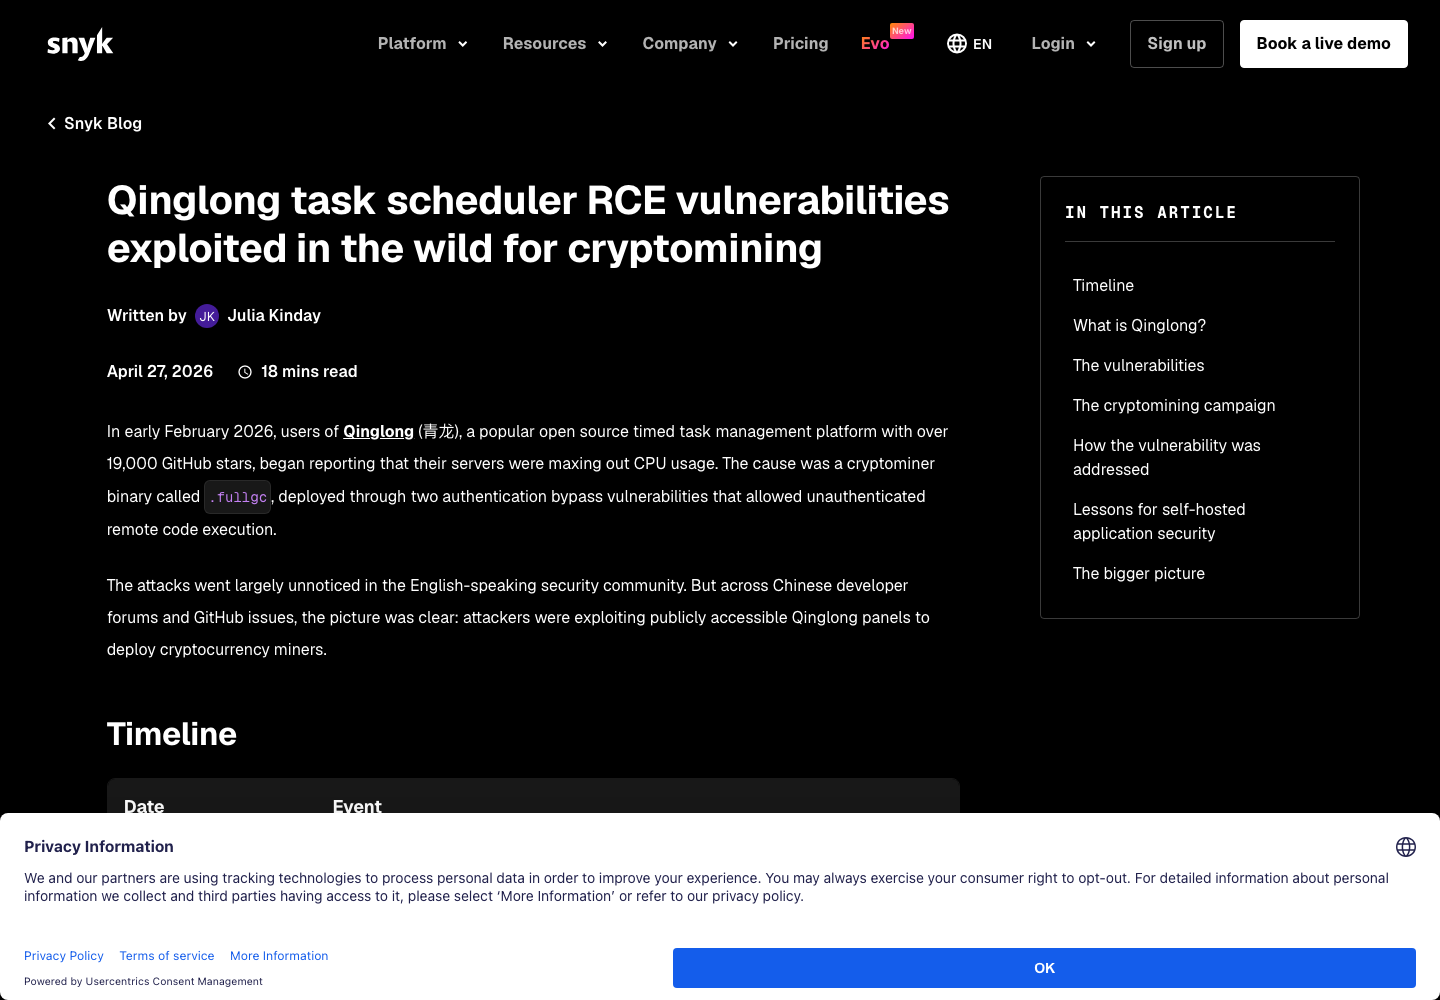Click the IN THIS ARTICLE heading
This screenshot has width=1440, height=1000.
(x=1151, y=212)
